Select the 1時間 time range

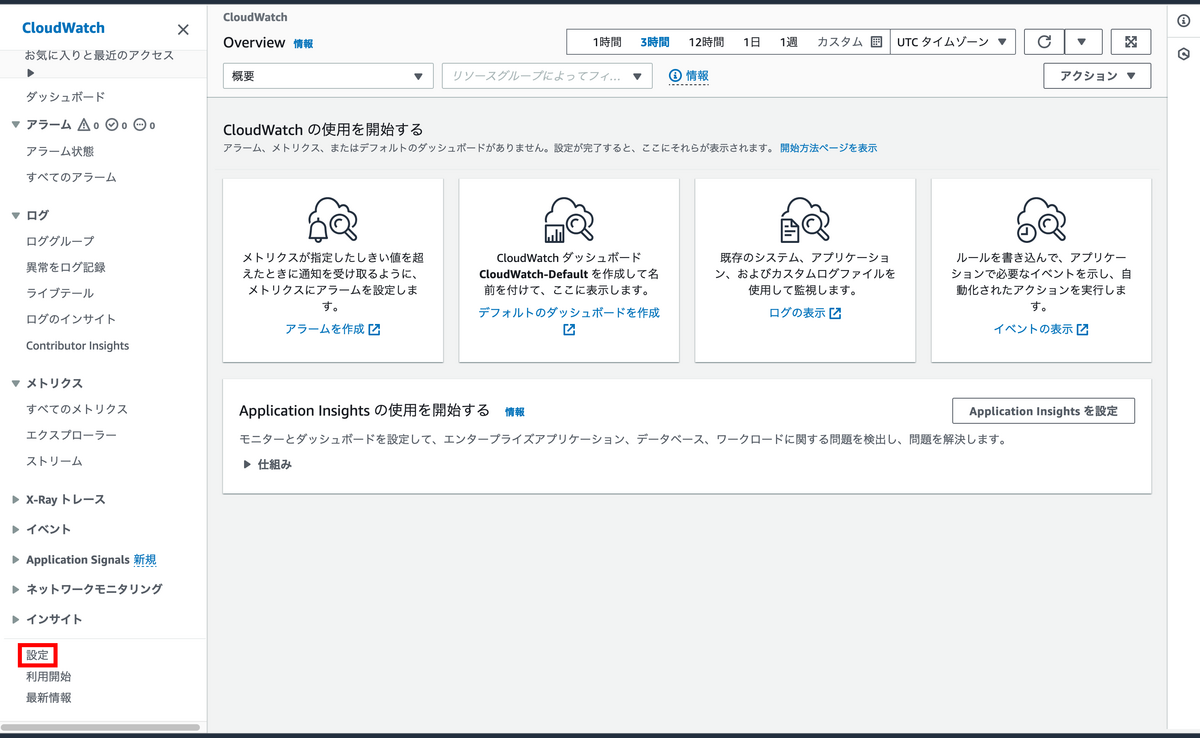pyautogui.click(x=606, y=42)
